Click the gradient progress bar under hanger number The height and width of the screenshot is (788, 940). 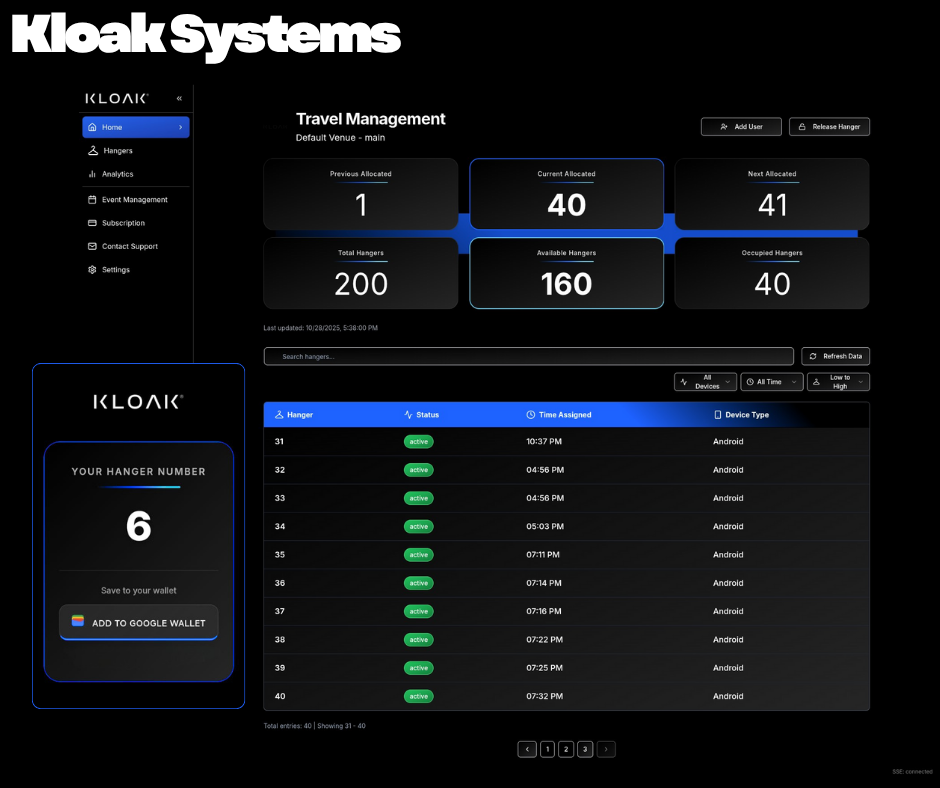click(x=138, y=489)
